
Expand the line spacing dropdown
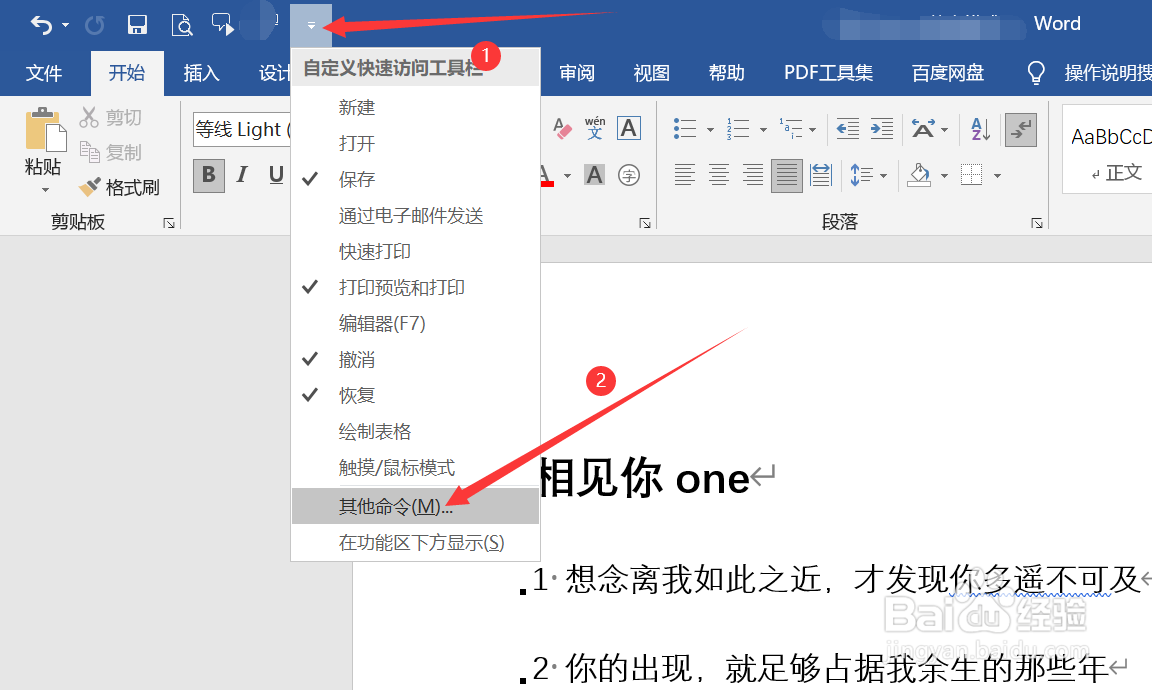coord(881,175)
